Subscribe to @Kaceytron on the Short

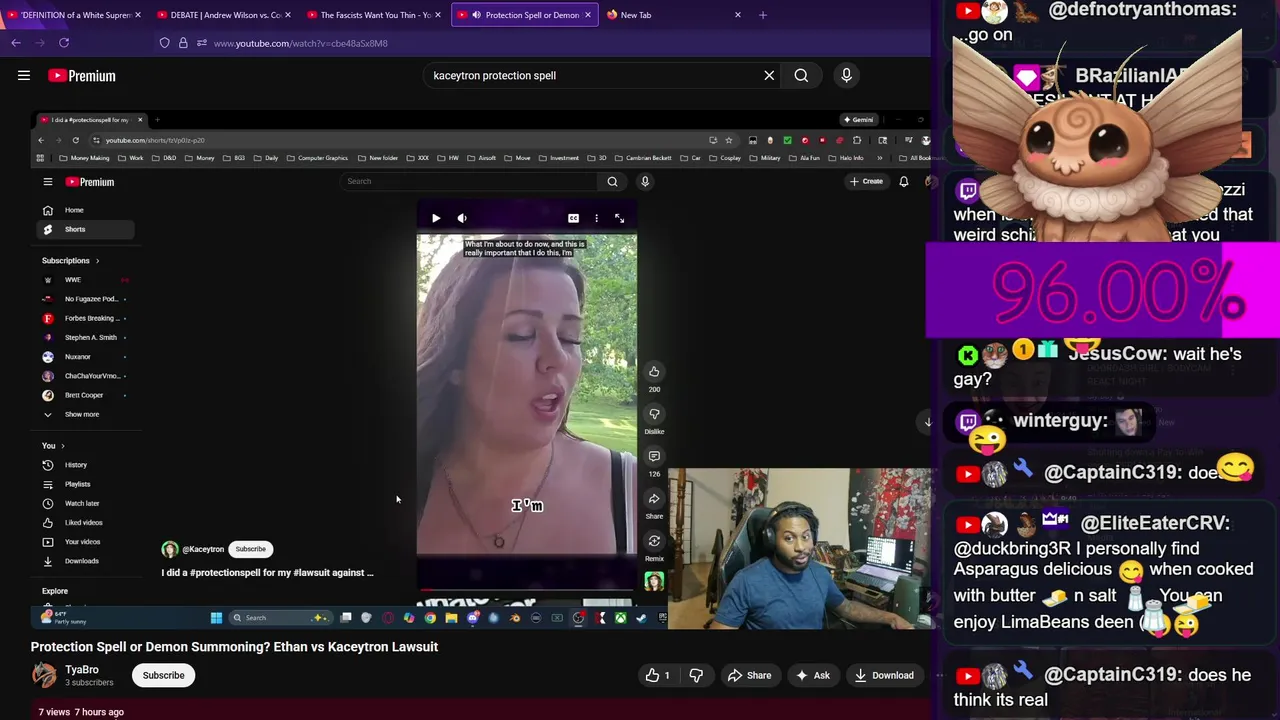(250, 549)
